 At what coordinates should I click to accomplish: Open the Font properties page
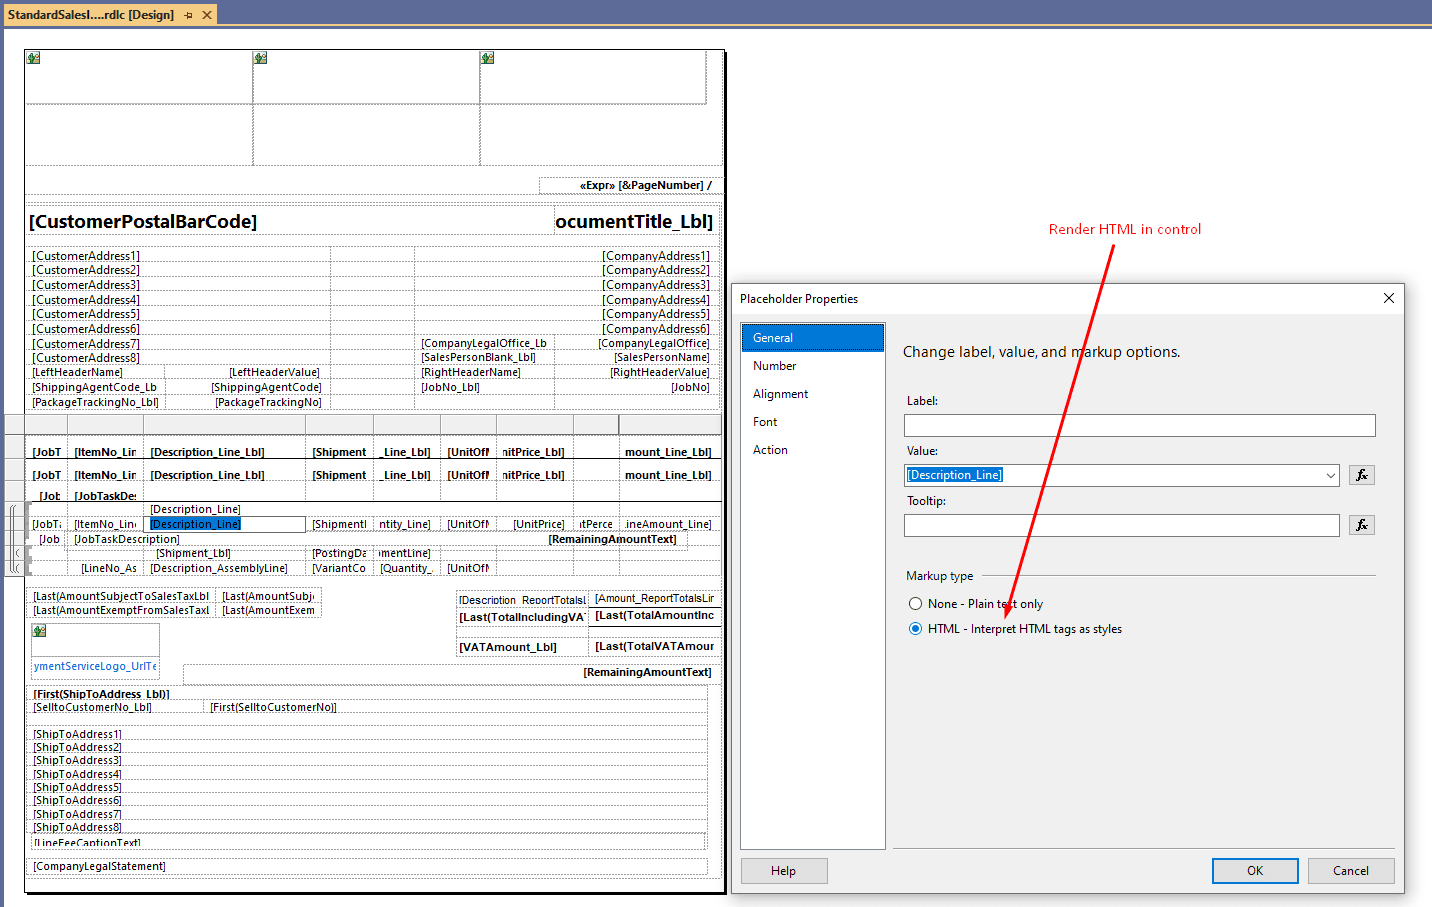(813, 422)
